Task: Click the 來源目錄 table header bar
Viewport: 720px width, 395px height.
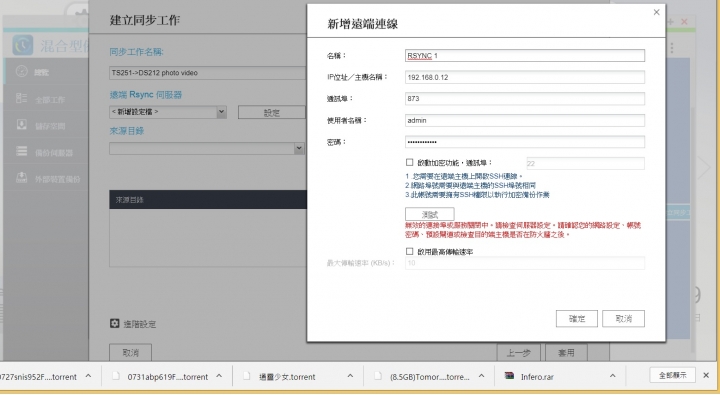Action: (x=208, y=199)
